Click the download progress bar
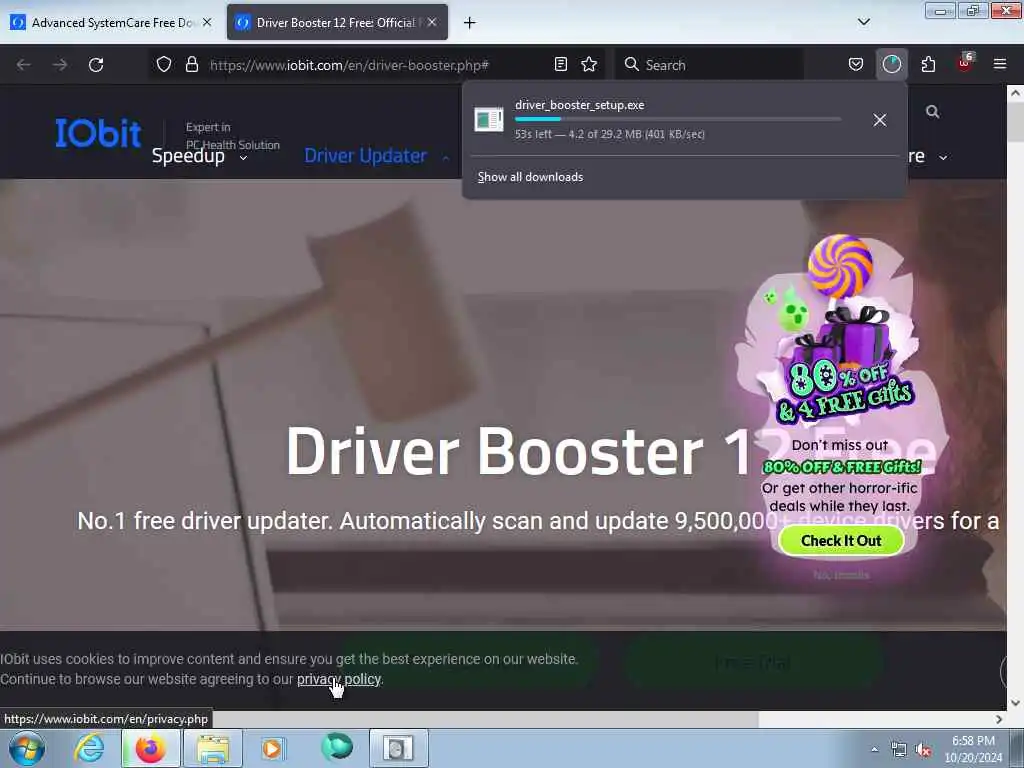Screen dimensions: 1024x768 (678, 120)
